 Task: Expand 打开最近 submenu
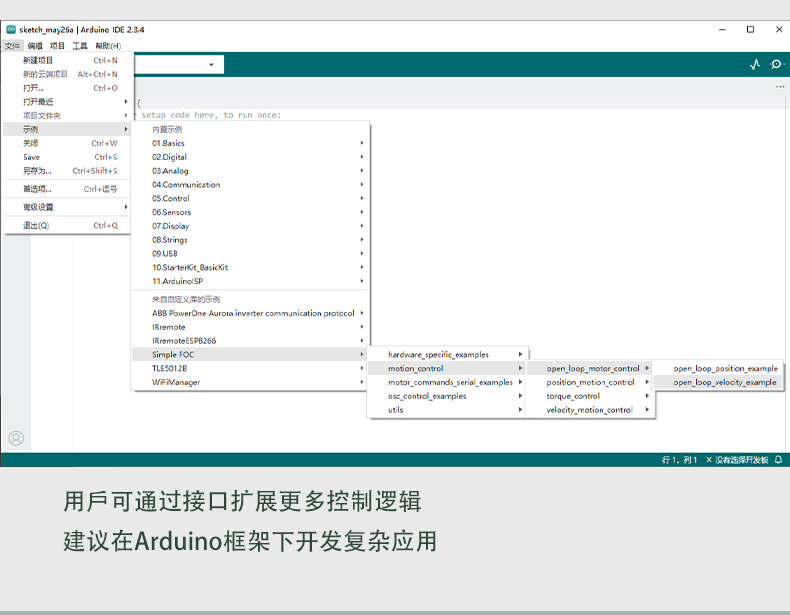click(67, 102)
